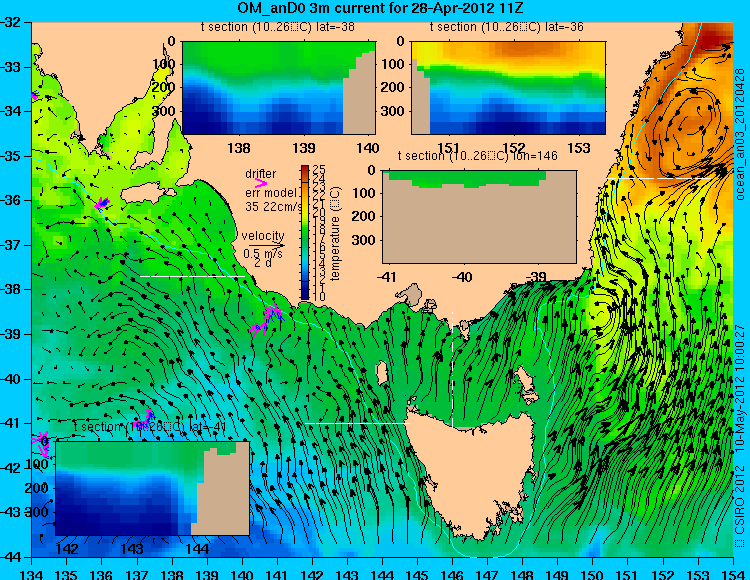Click the white dashed section line at latitude -36

tap(660, 178)
